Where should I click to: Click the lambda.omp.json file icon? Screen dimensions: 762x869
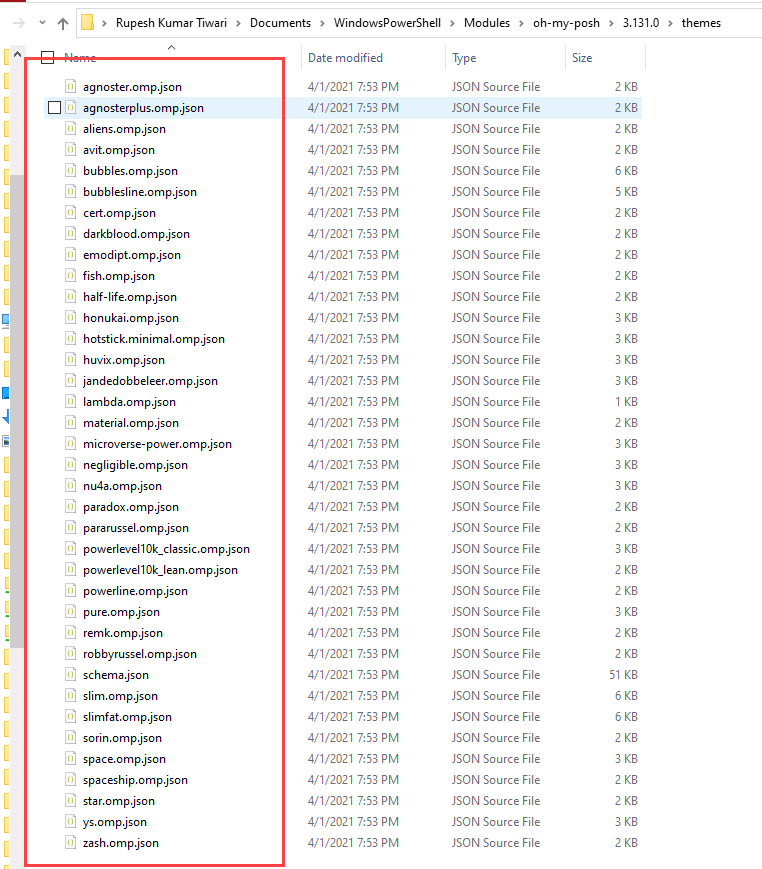[70, 402]
